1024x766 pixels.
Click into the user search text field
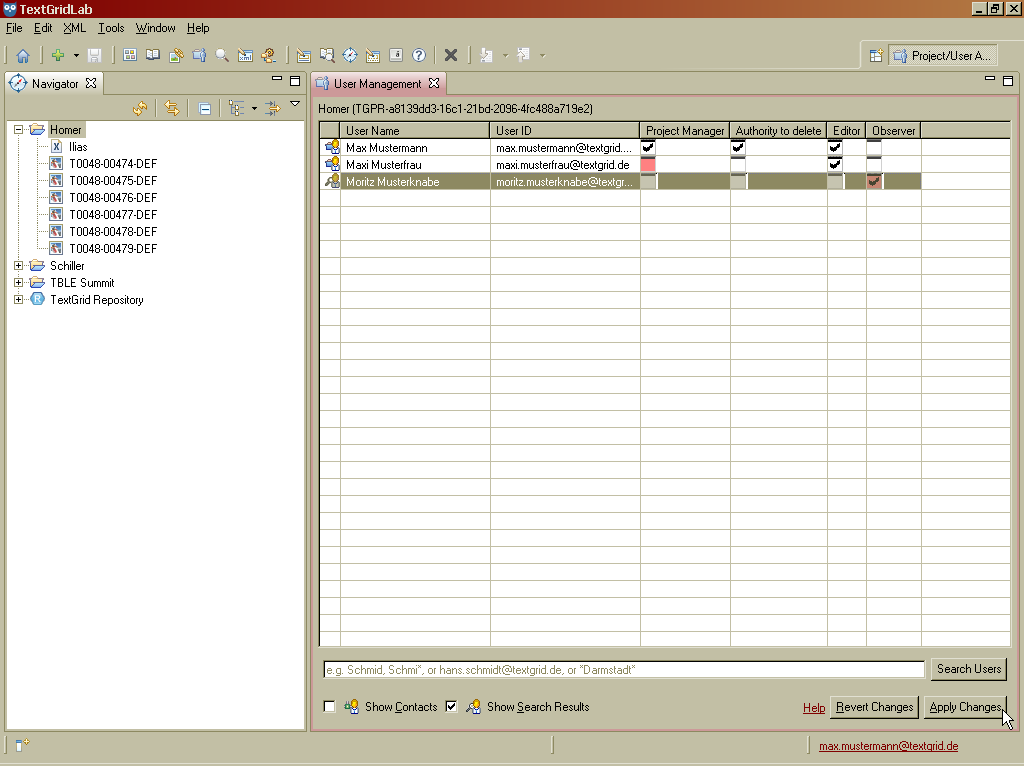[x=622, y=670]
